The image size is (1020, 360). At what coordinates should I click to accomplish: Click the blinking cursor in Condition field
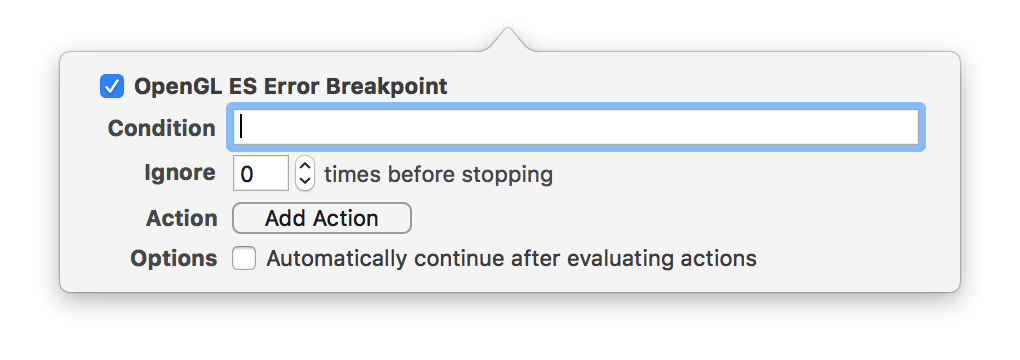(241, 127)
